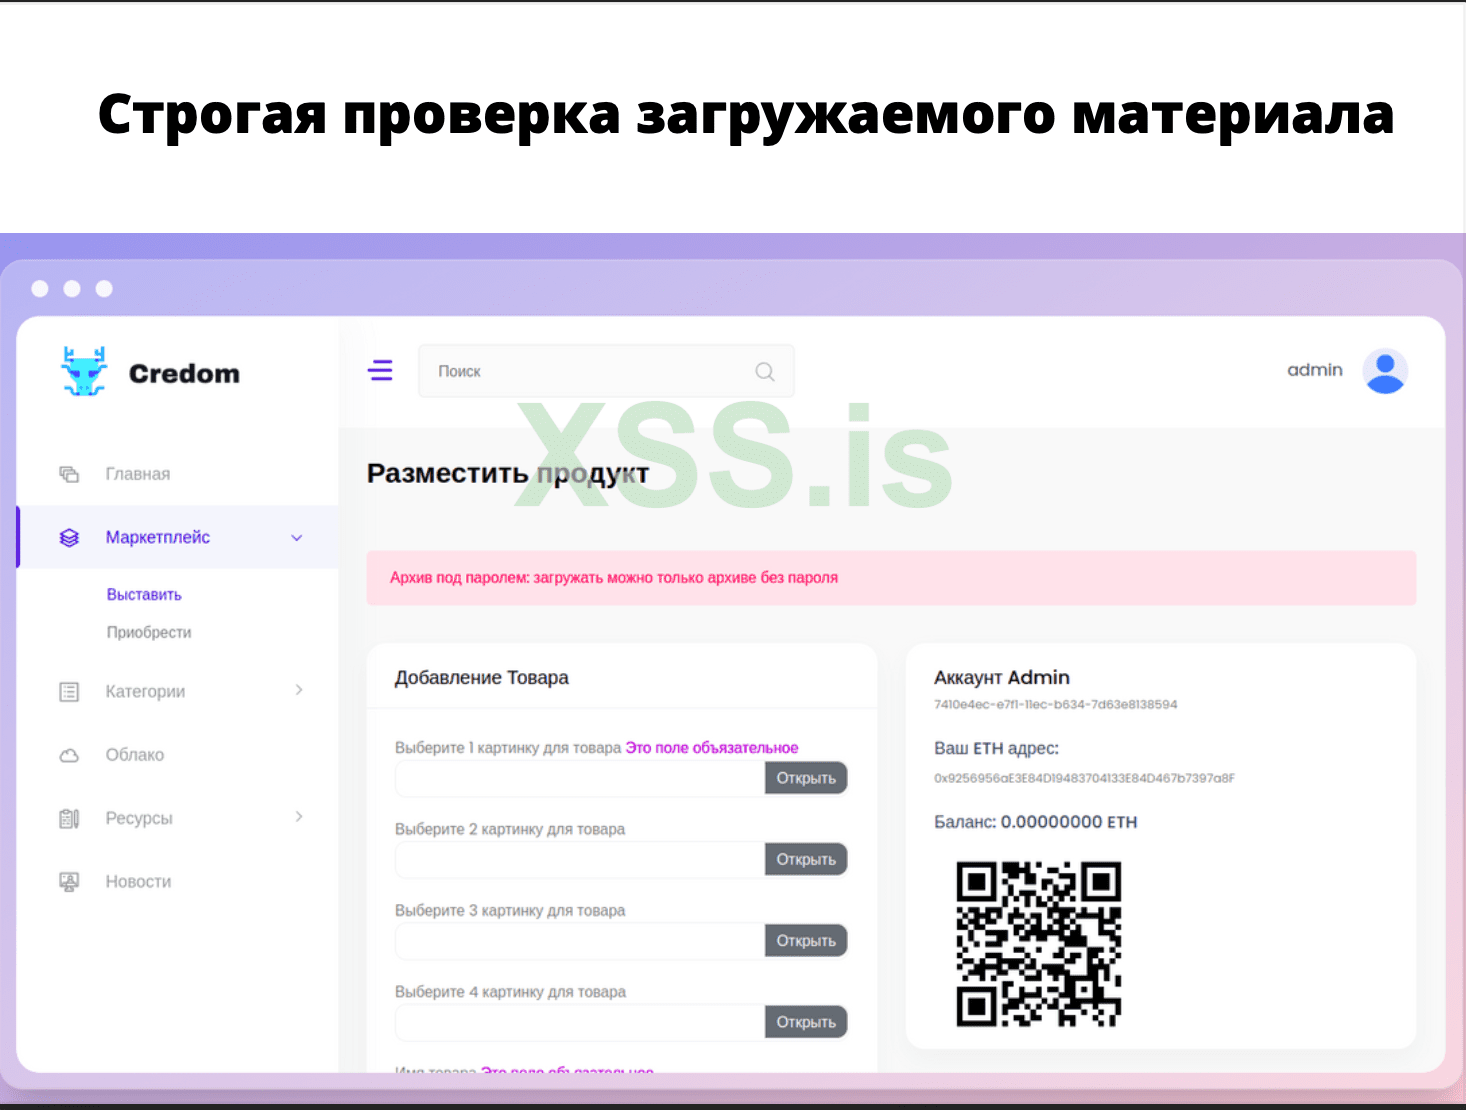This screenshot has height=1110, width=1466.
Task: Expand the Категории section
Action: 299,690
